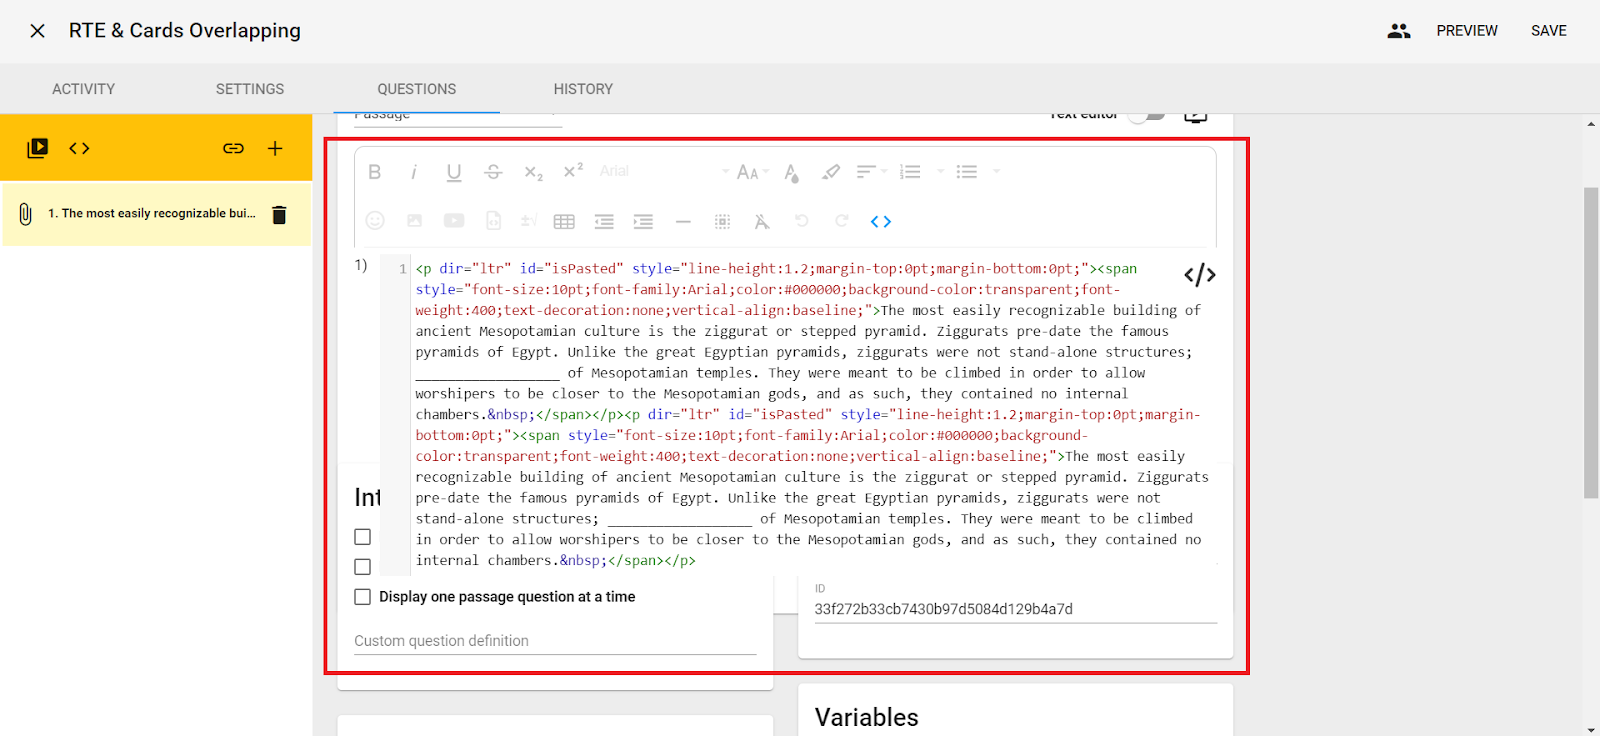The image size is (1600, 736).
Task: Check 'Display one passage question at a time'
Action: coord(363,597)
